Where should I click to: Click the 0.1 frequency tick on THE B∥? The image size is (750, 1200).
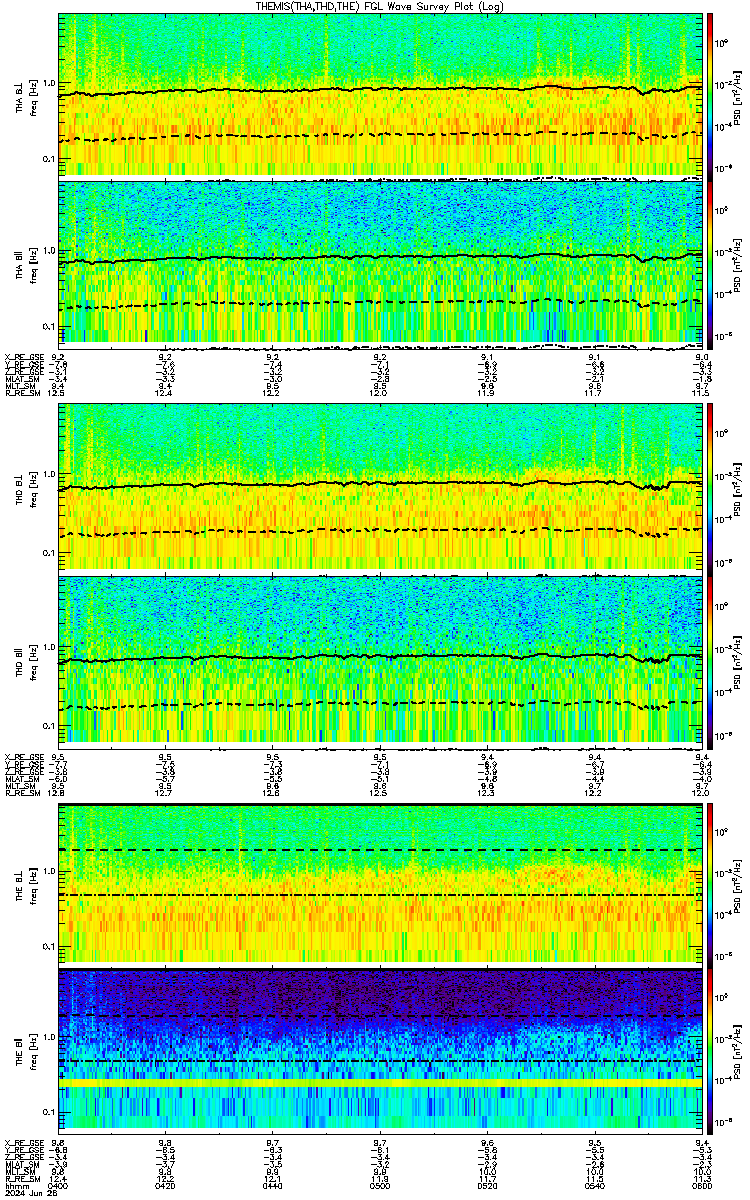click(x=49, y=1112)
